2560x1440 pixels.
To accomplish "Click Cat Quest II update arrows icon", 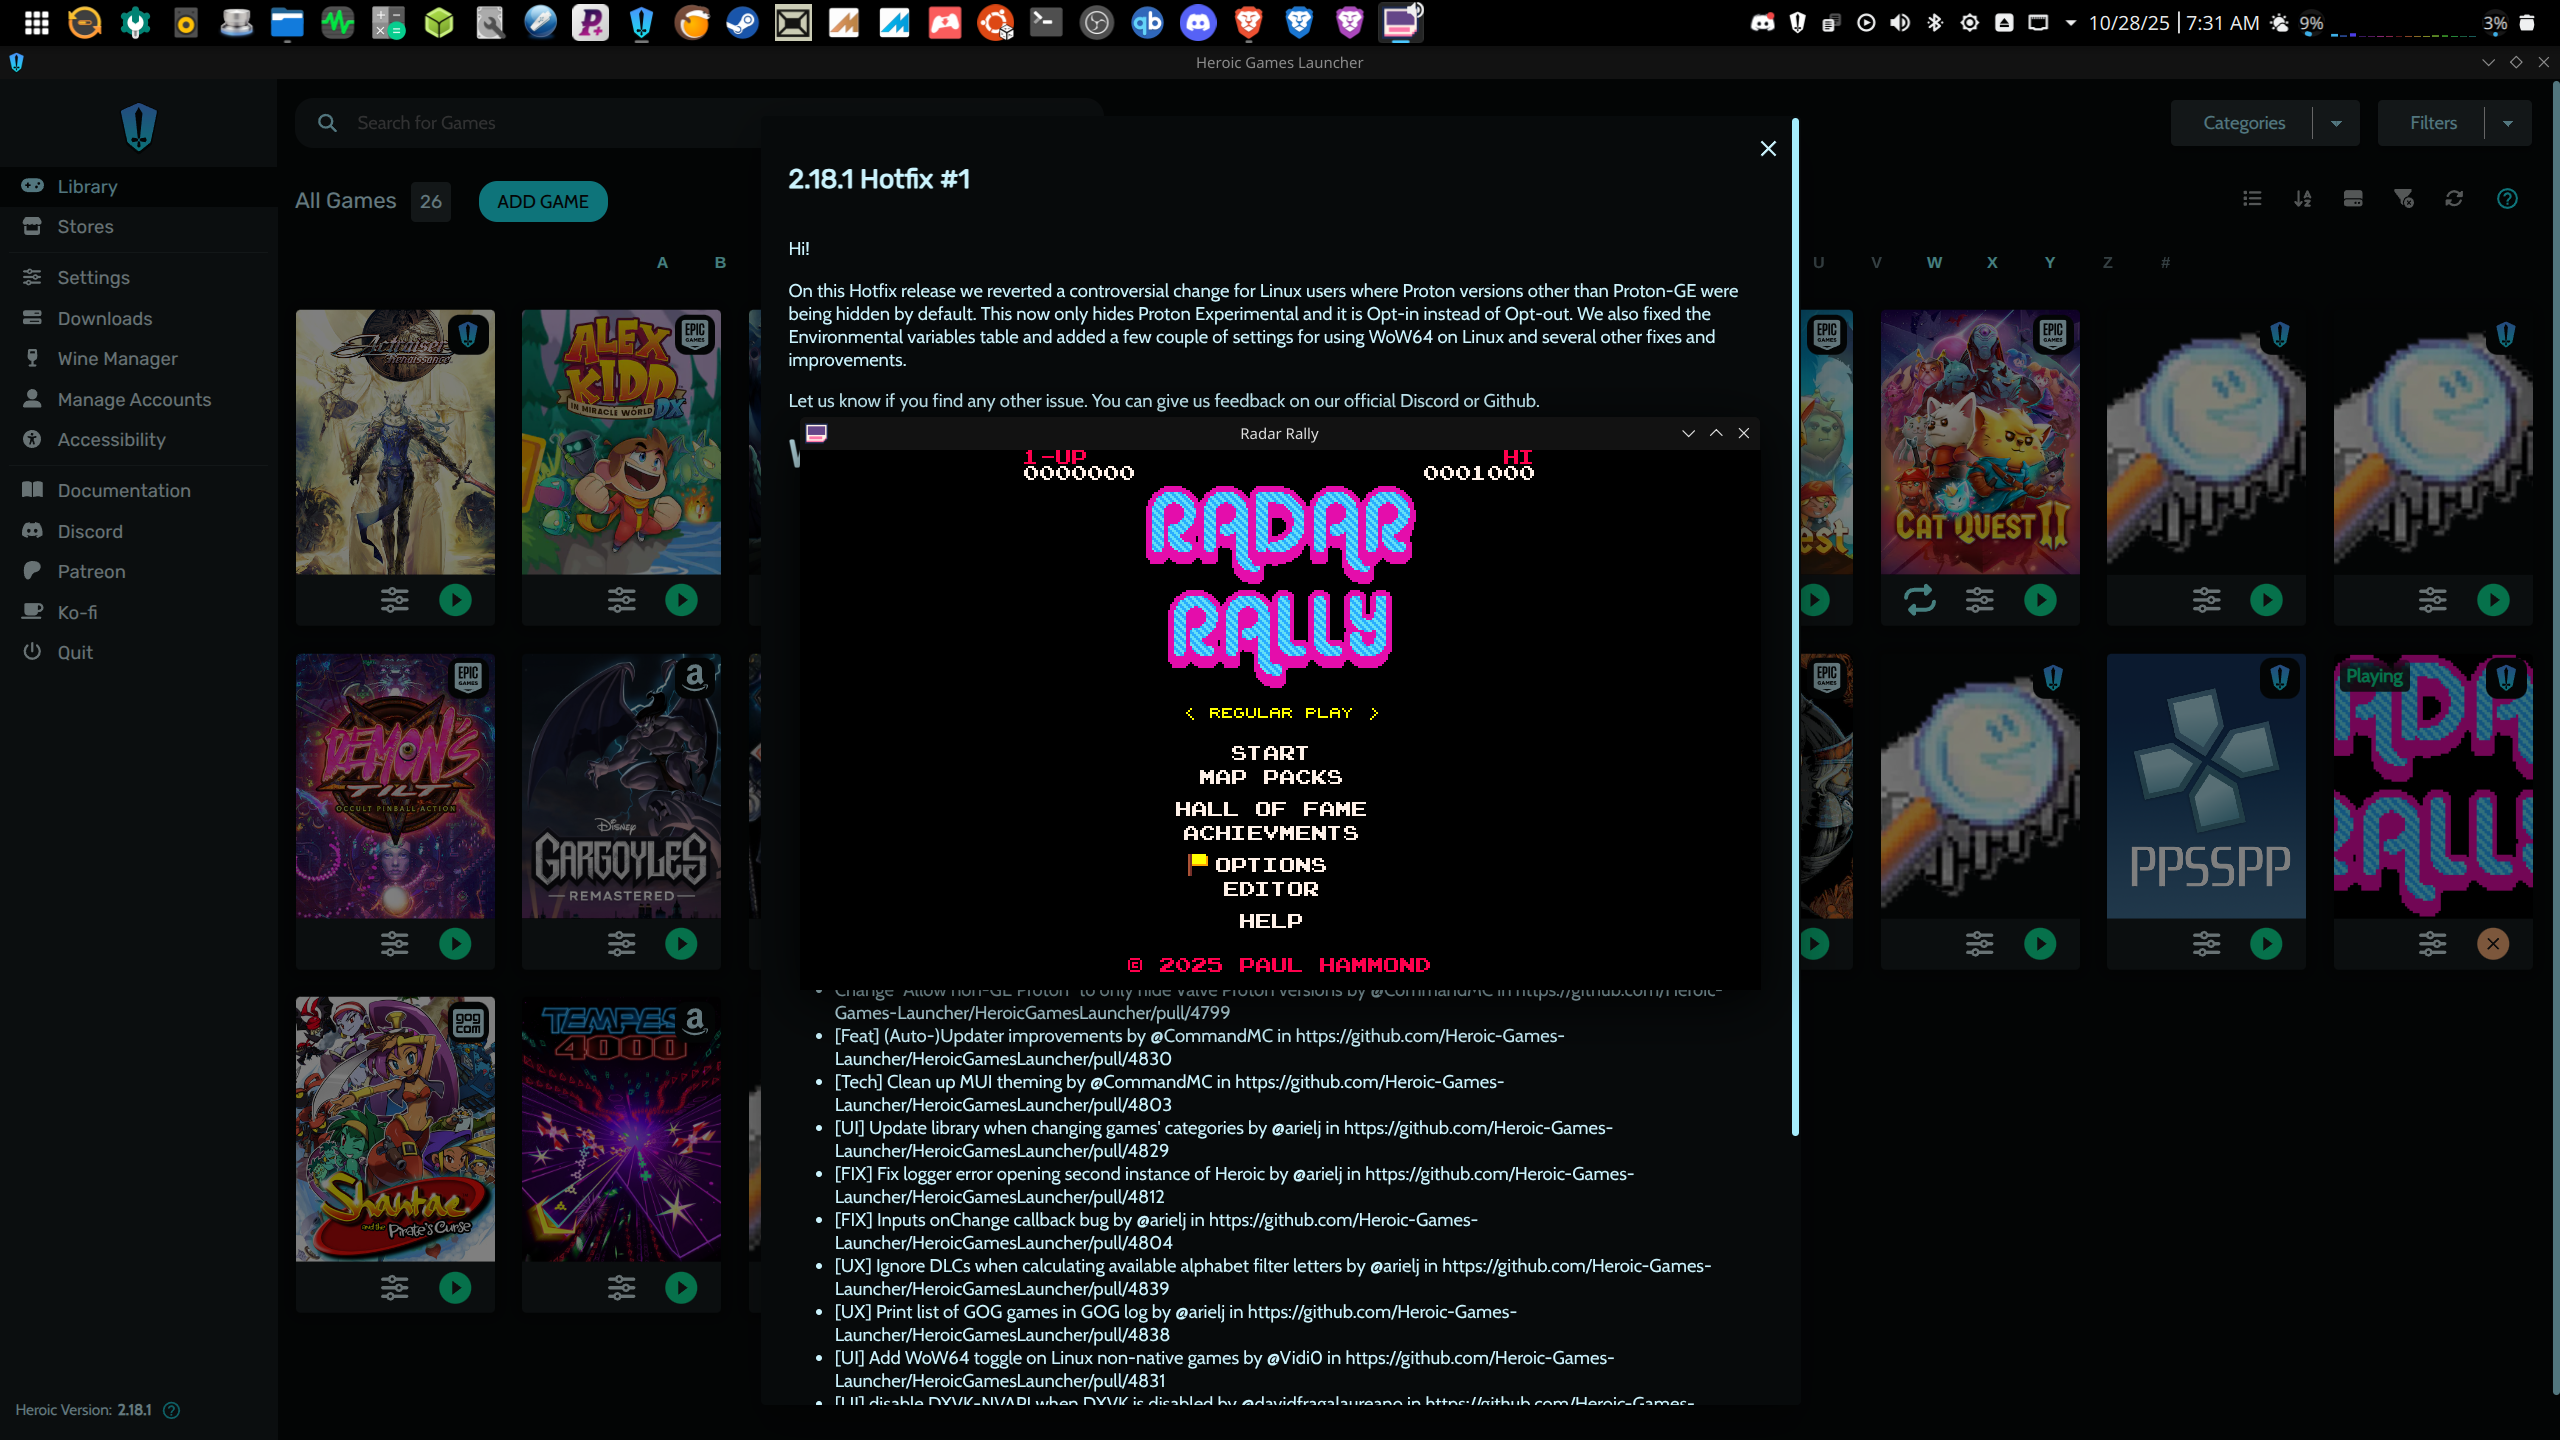I will [x=1919, y=600].
